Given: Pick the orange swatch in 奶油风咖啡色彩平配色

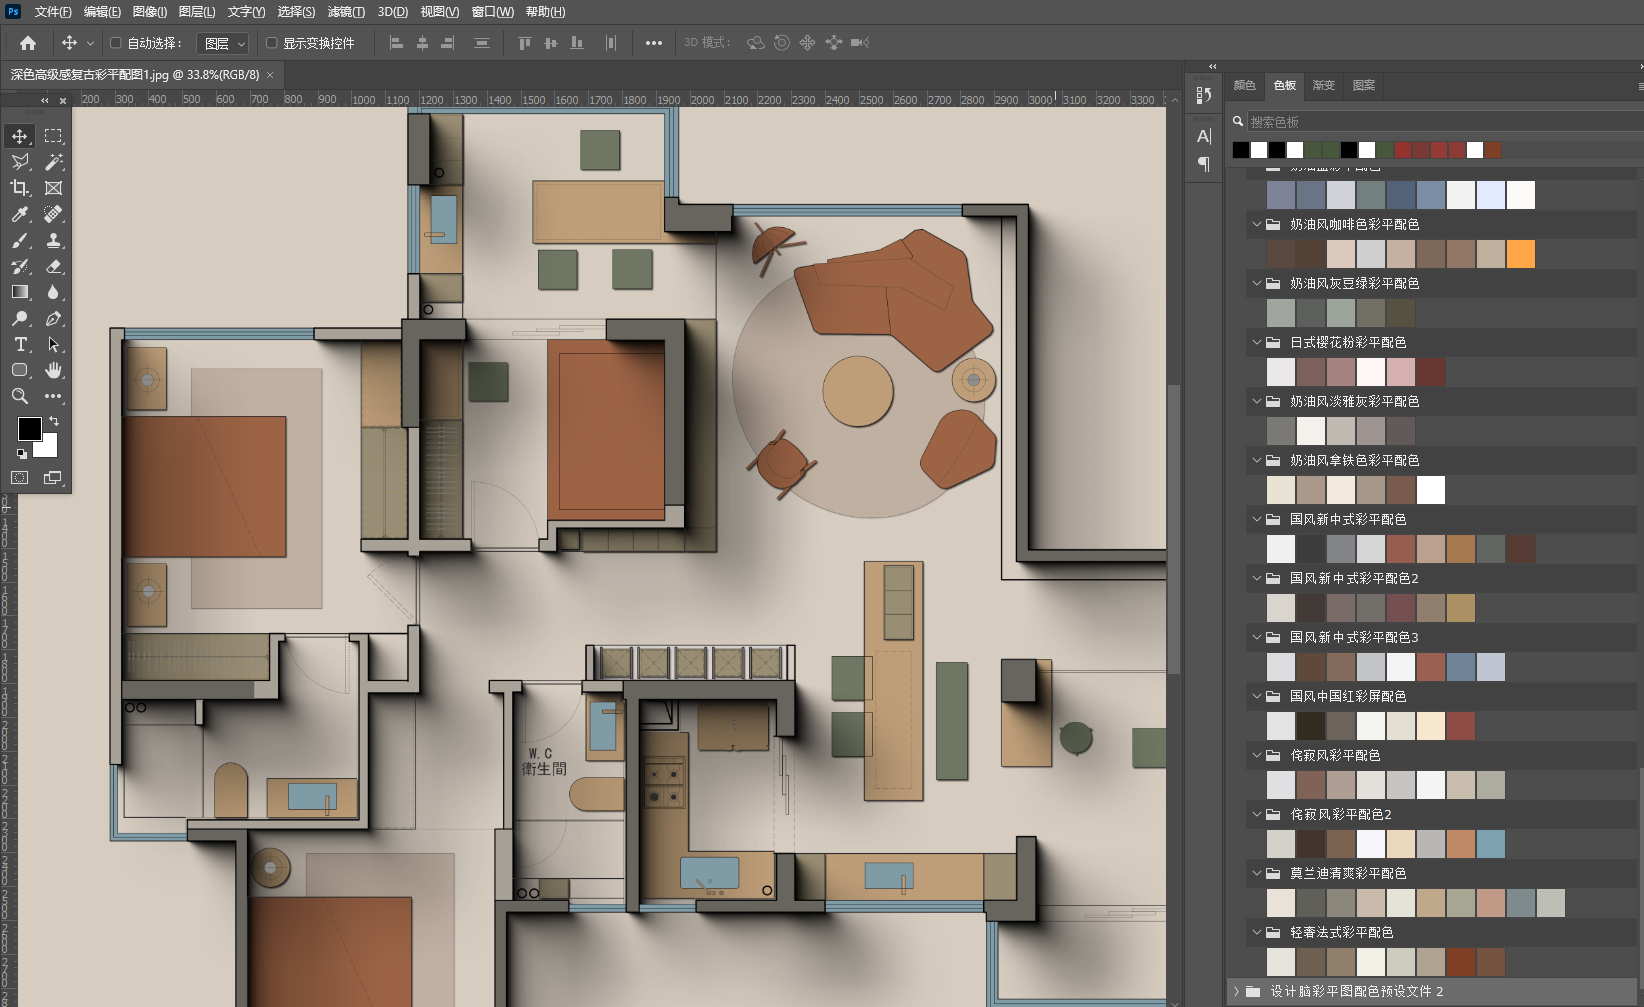Looking at the screenshot, I should point(1521,254).
